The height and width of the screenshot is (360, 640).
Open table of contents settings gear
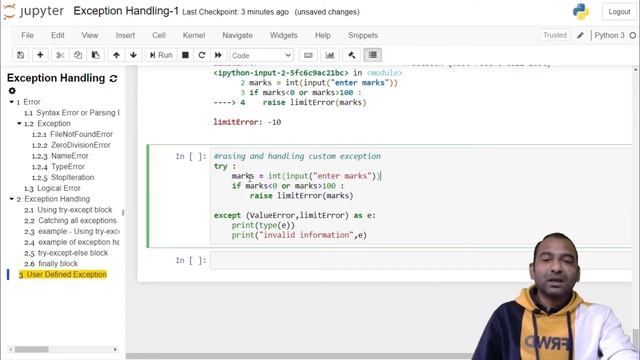tap(12, 91)
